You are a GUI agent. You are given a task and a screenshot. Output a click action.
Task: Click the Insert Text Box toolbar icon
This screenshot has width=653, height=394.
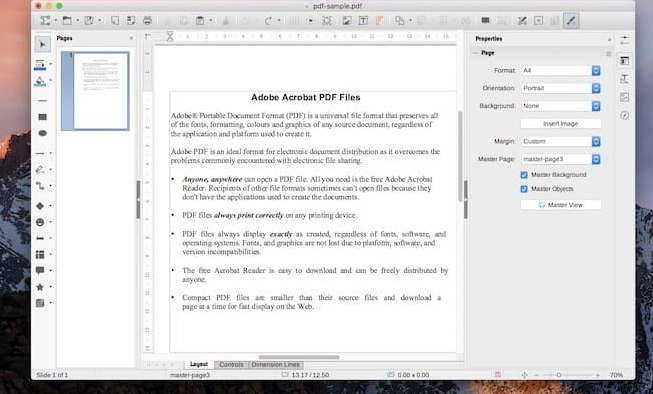pyautogui.click(x=363, y=20)
